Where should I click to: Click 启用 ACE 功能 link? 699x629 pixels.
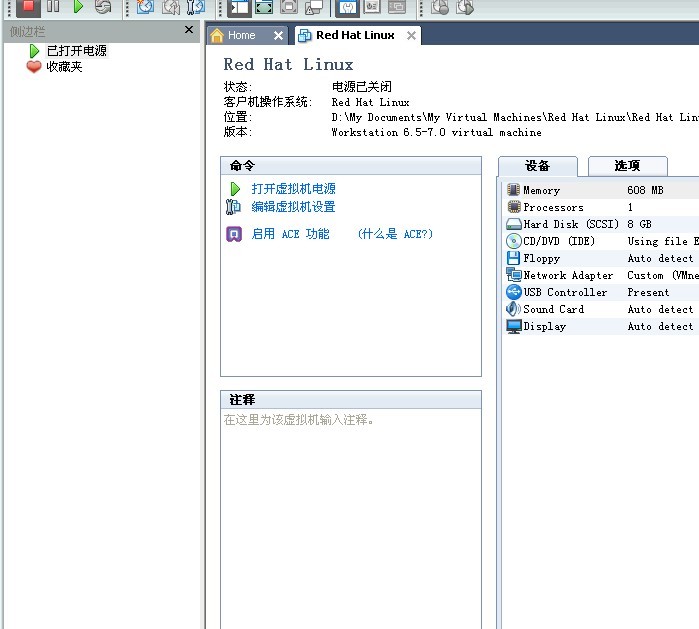click(290, 234)
